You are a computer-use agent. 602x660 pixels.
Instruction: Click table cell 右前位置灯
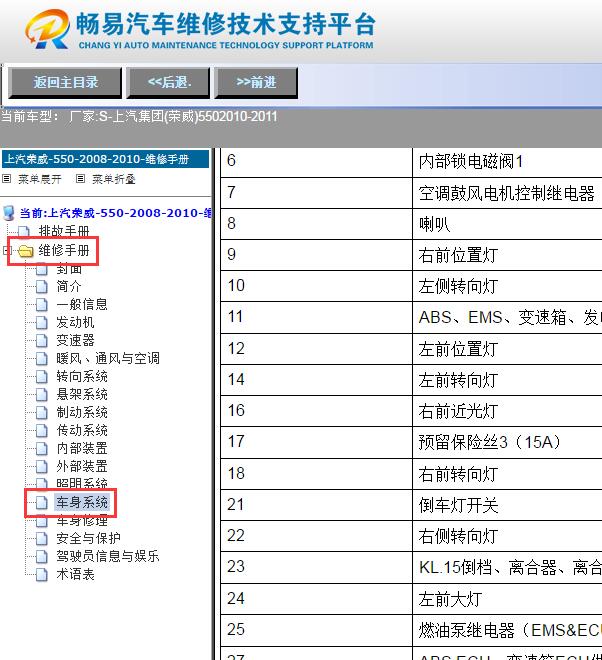507,255
